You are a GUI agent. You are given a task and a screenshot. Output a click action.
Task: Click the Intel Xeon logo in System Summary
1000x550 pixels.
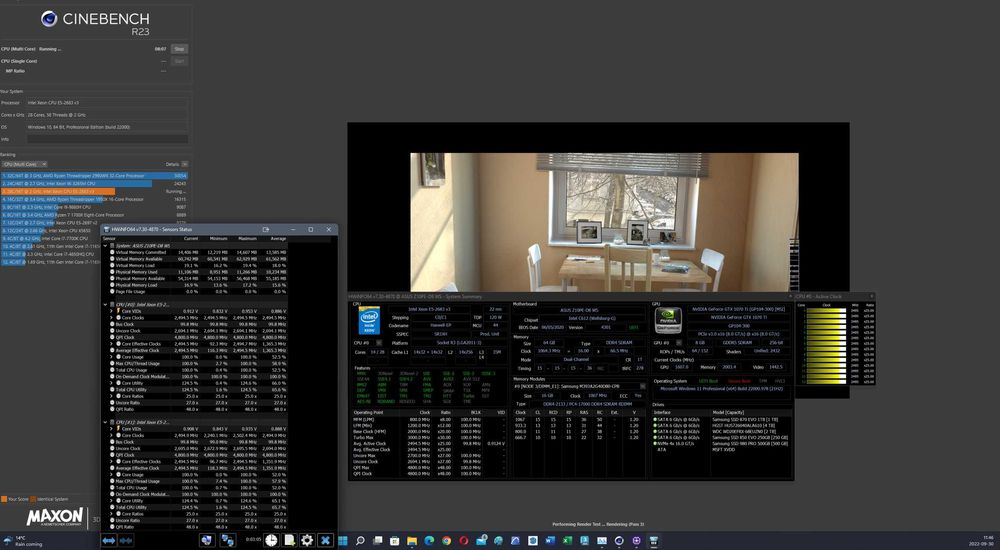coord(370,320)
